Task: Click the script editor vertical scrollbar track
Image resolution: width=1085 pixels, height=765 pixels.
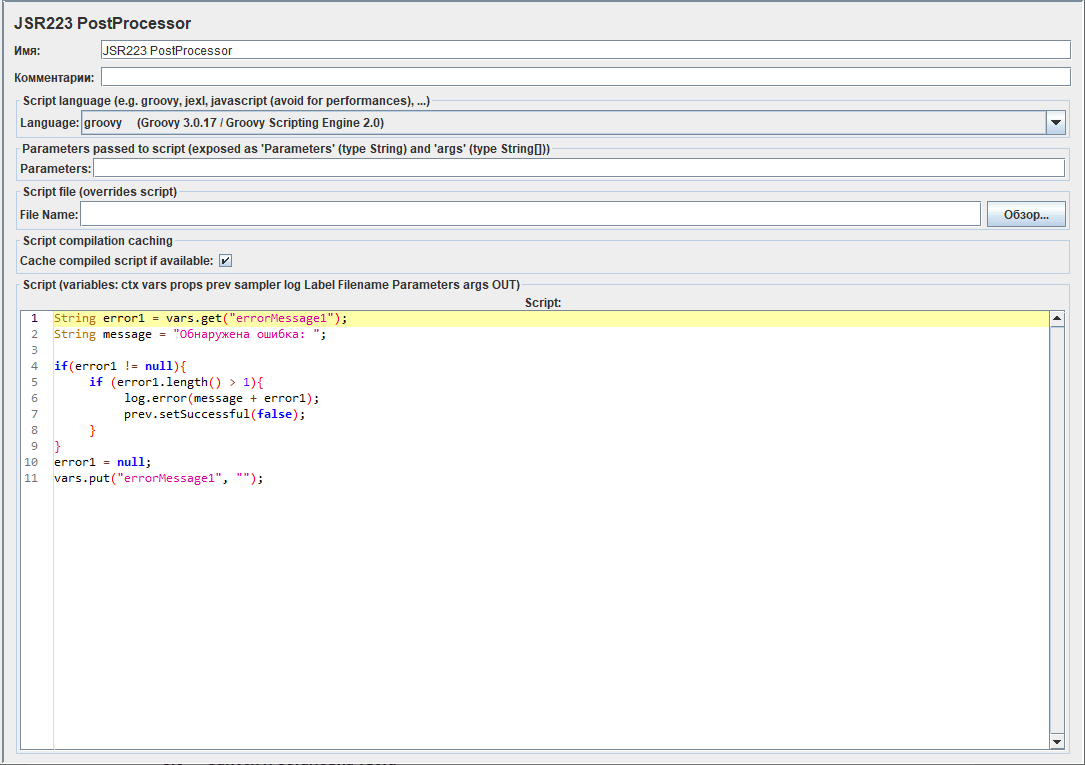Action: 1057,530
